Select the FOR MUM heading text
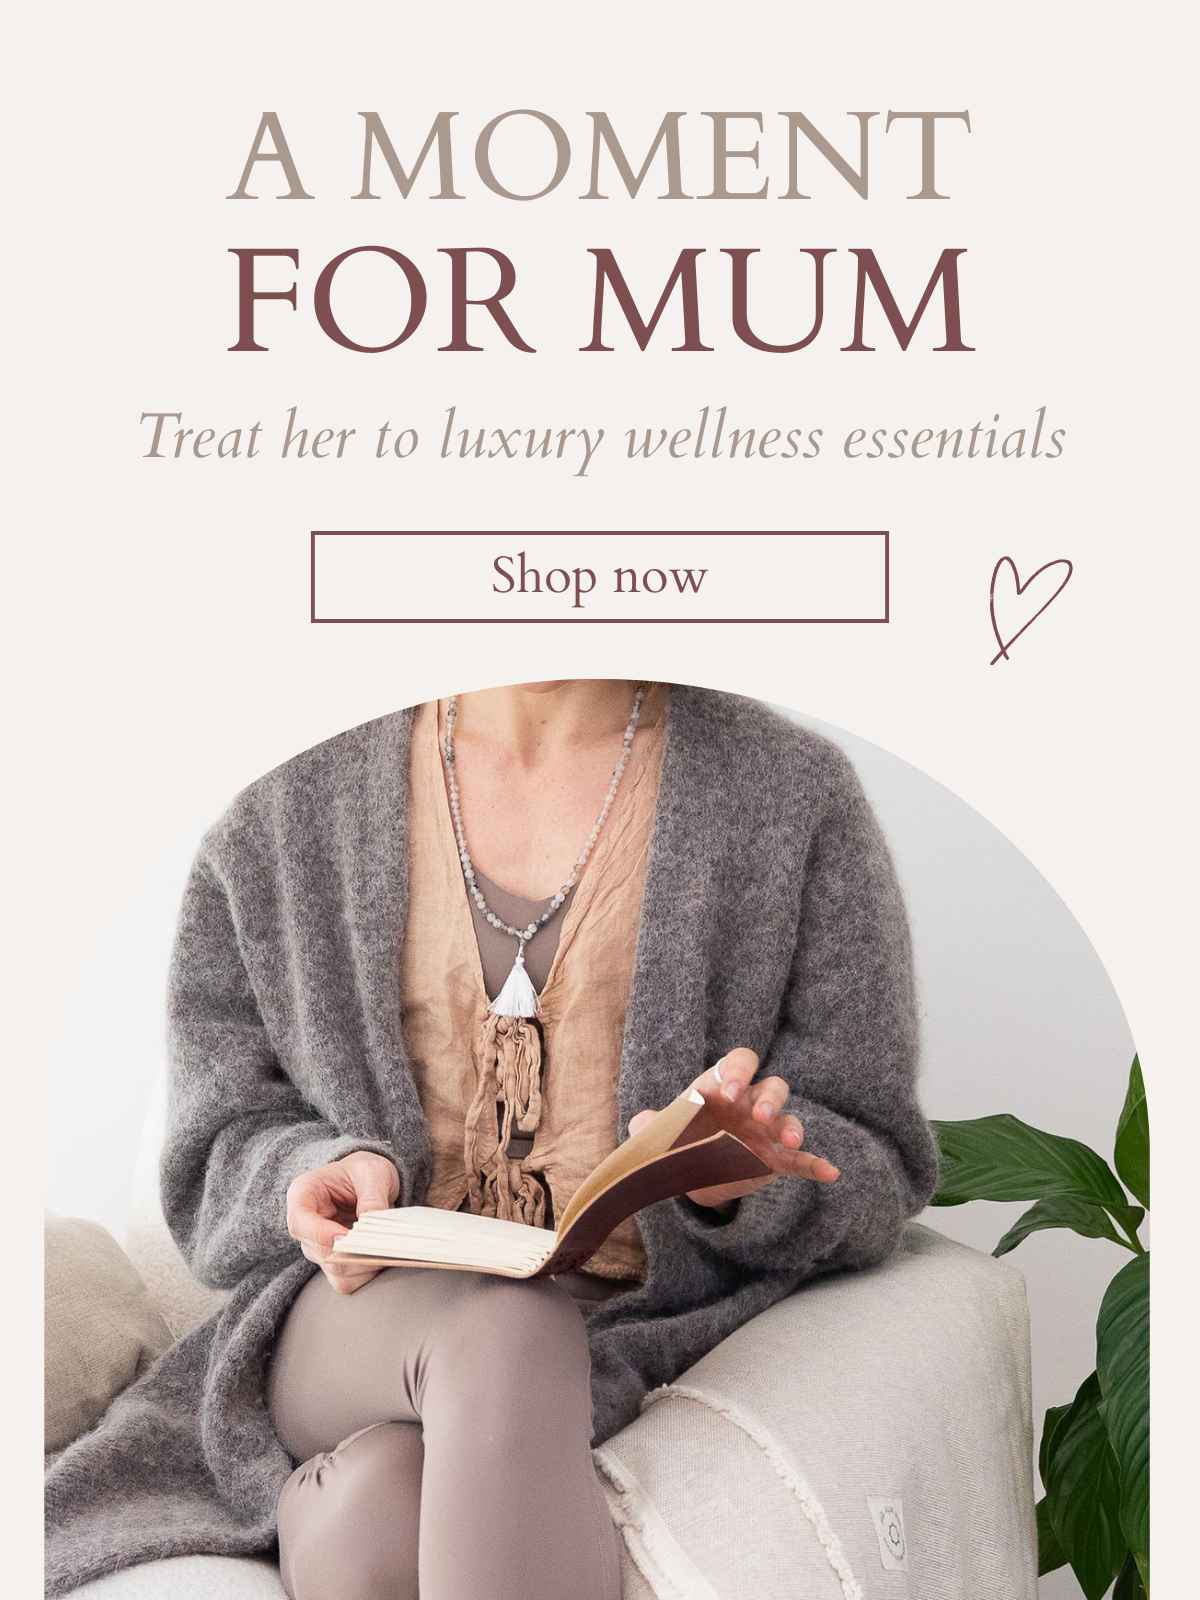The image size is (1200, 1600). [600, 302]
